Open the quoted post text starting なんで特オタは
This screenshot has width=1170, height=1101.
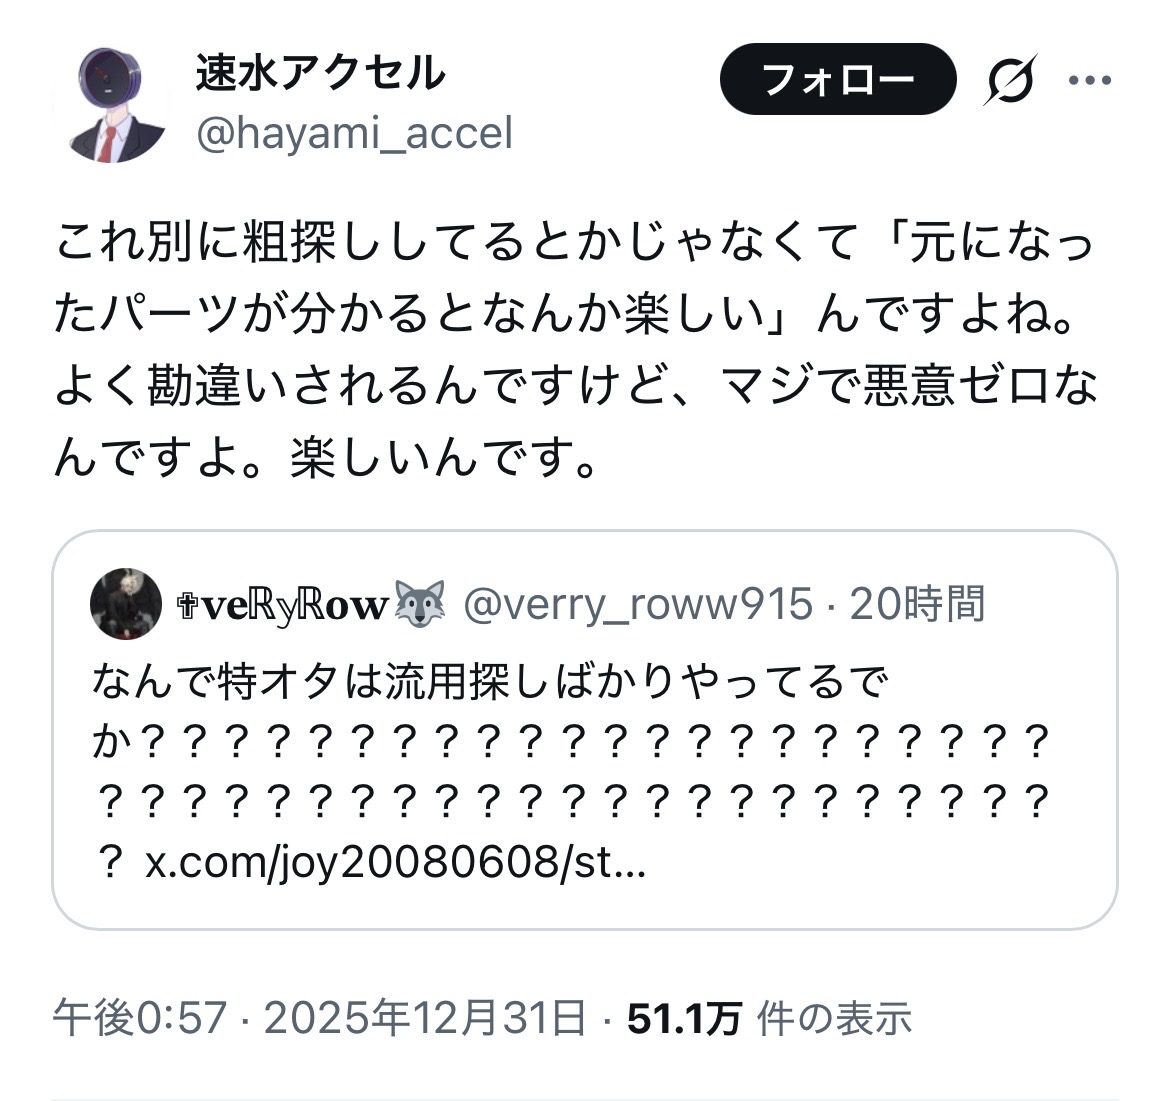coord(571,772)
